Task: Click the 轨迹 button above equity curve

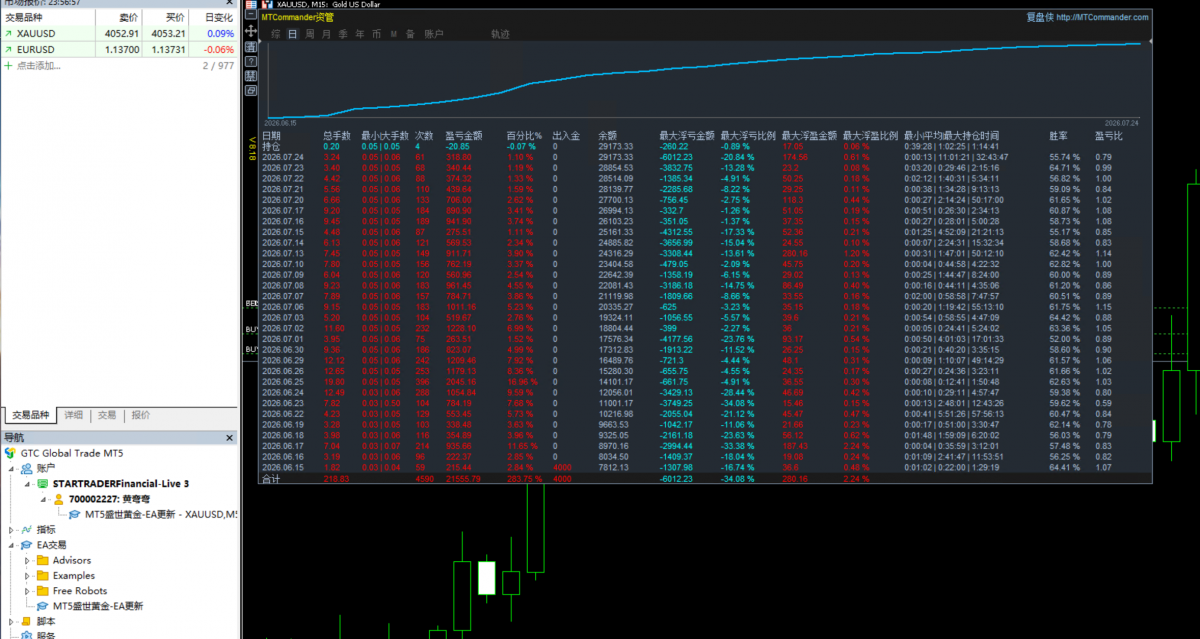Action: (500, 34)
